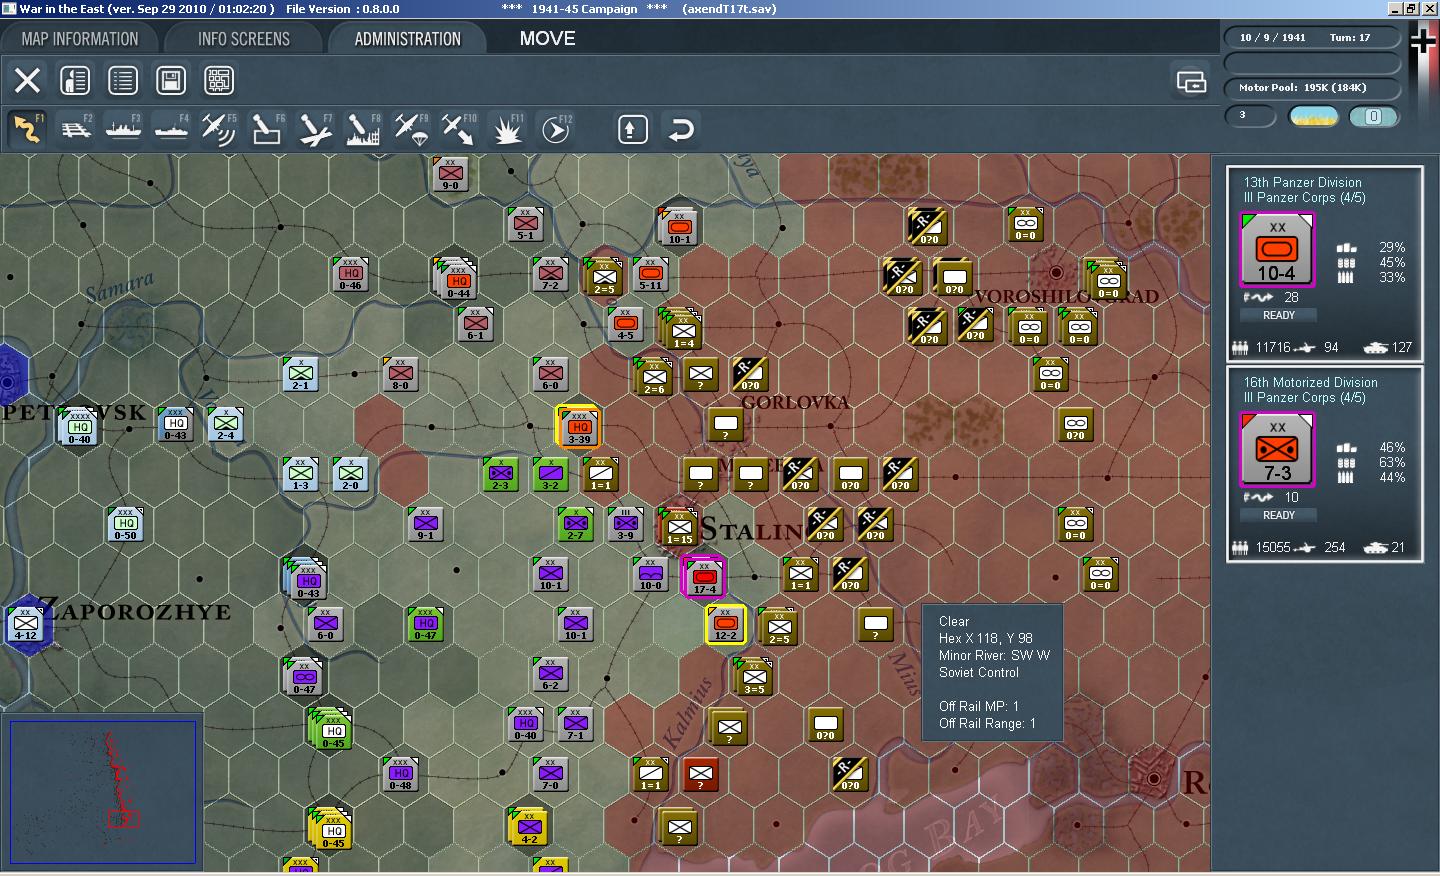Select the Soviet infantry stack 1=15

click(x=679, y=526)
